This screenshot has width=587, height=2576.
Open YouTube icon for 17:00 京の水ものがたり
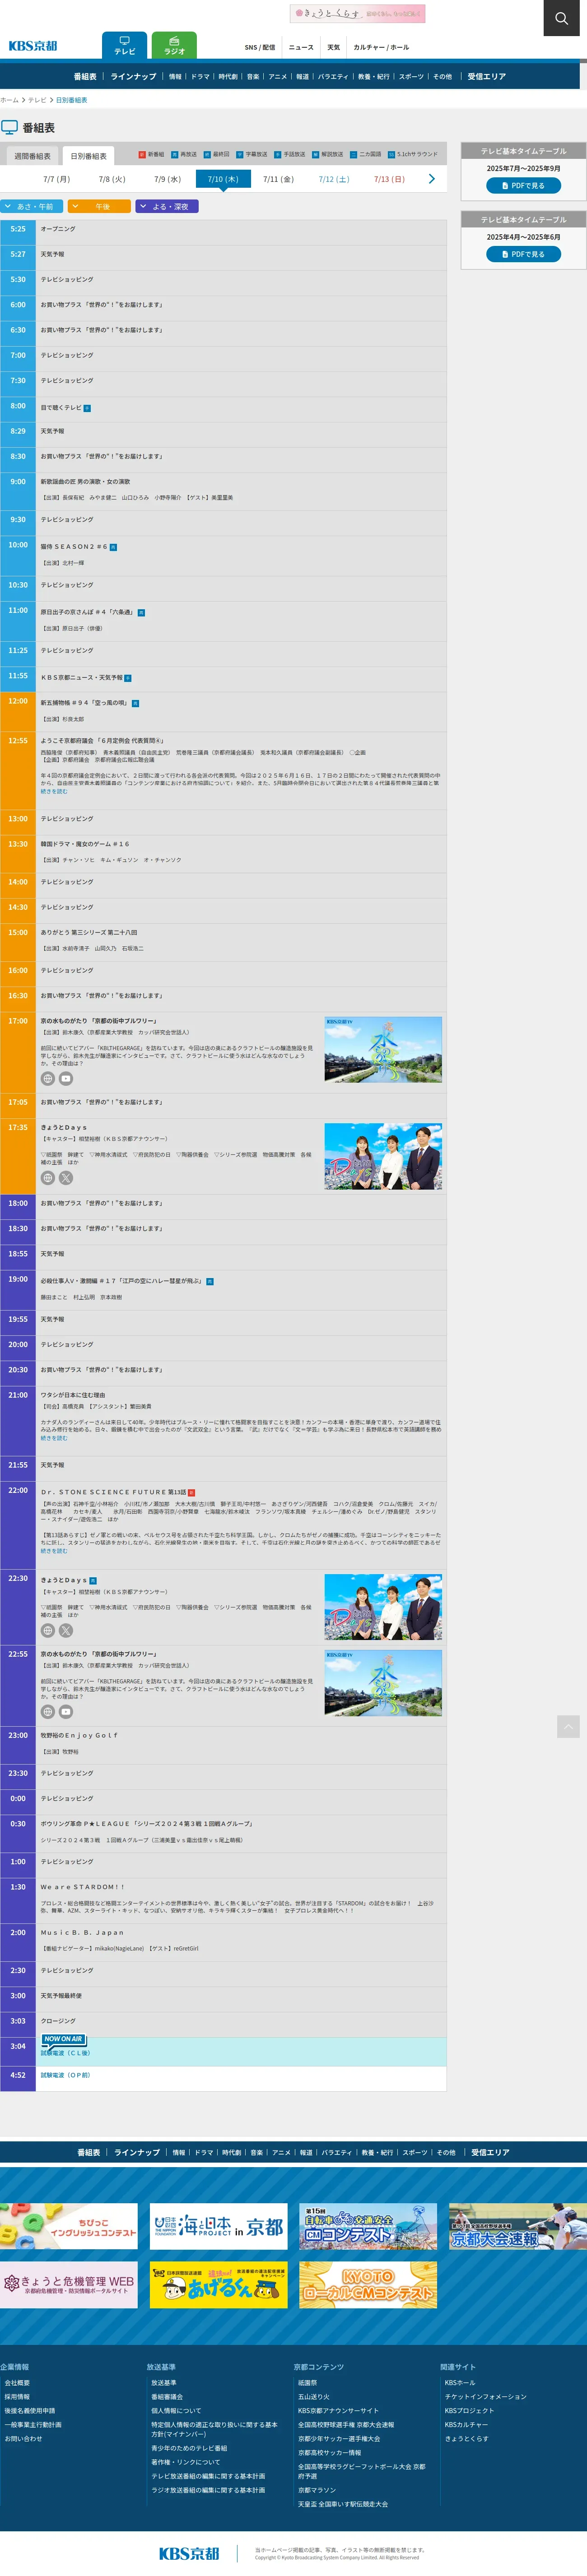66,1079
